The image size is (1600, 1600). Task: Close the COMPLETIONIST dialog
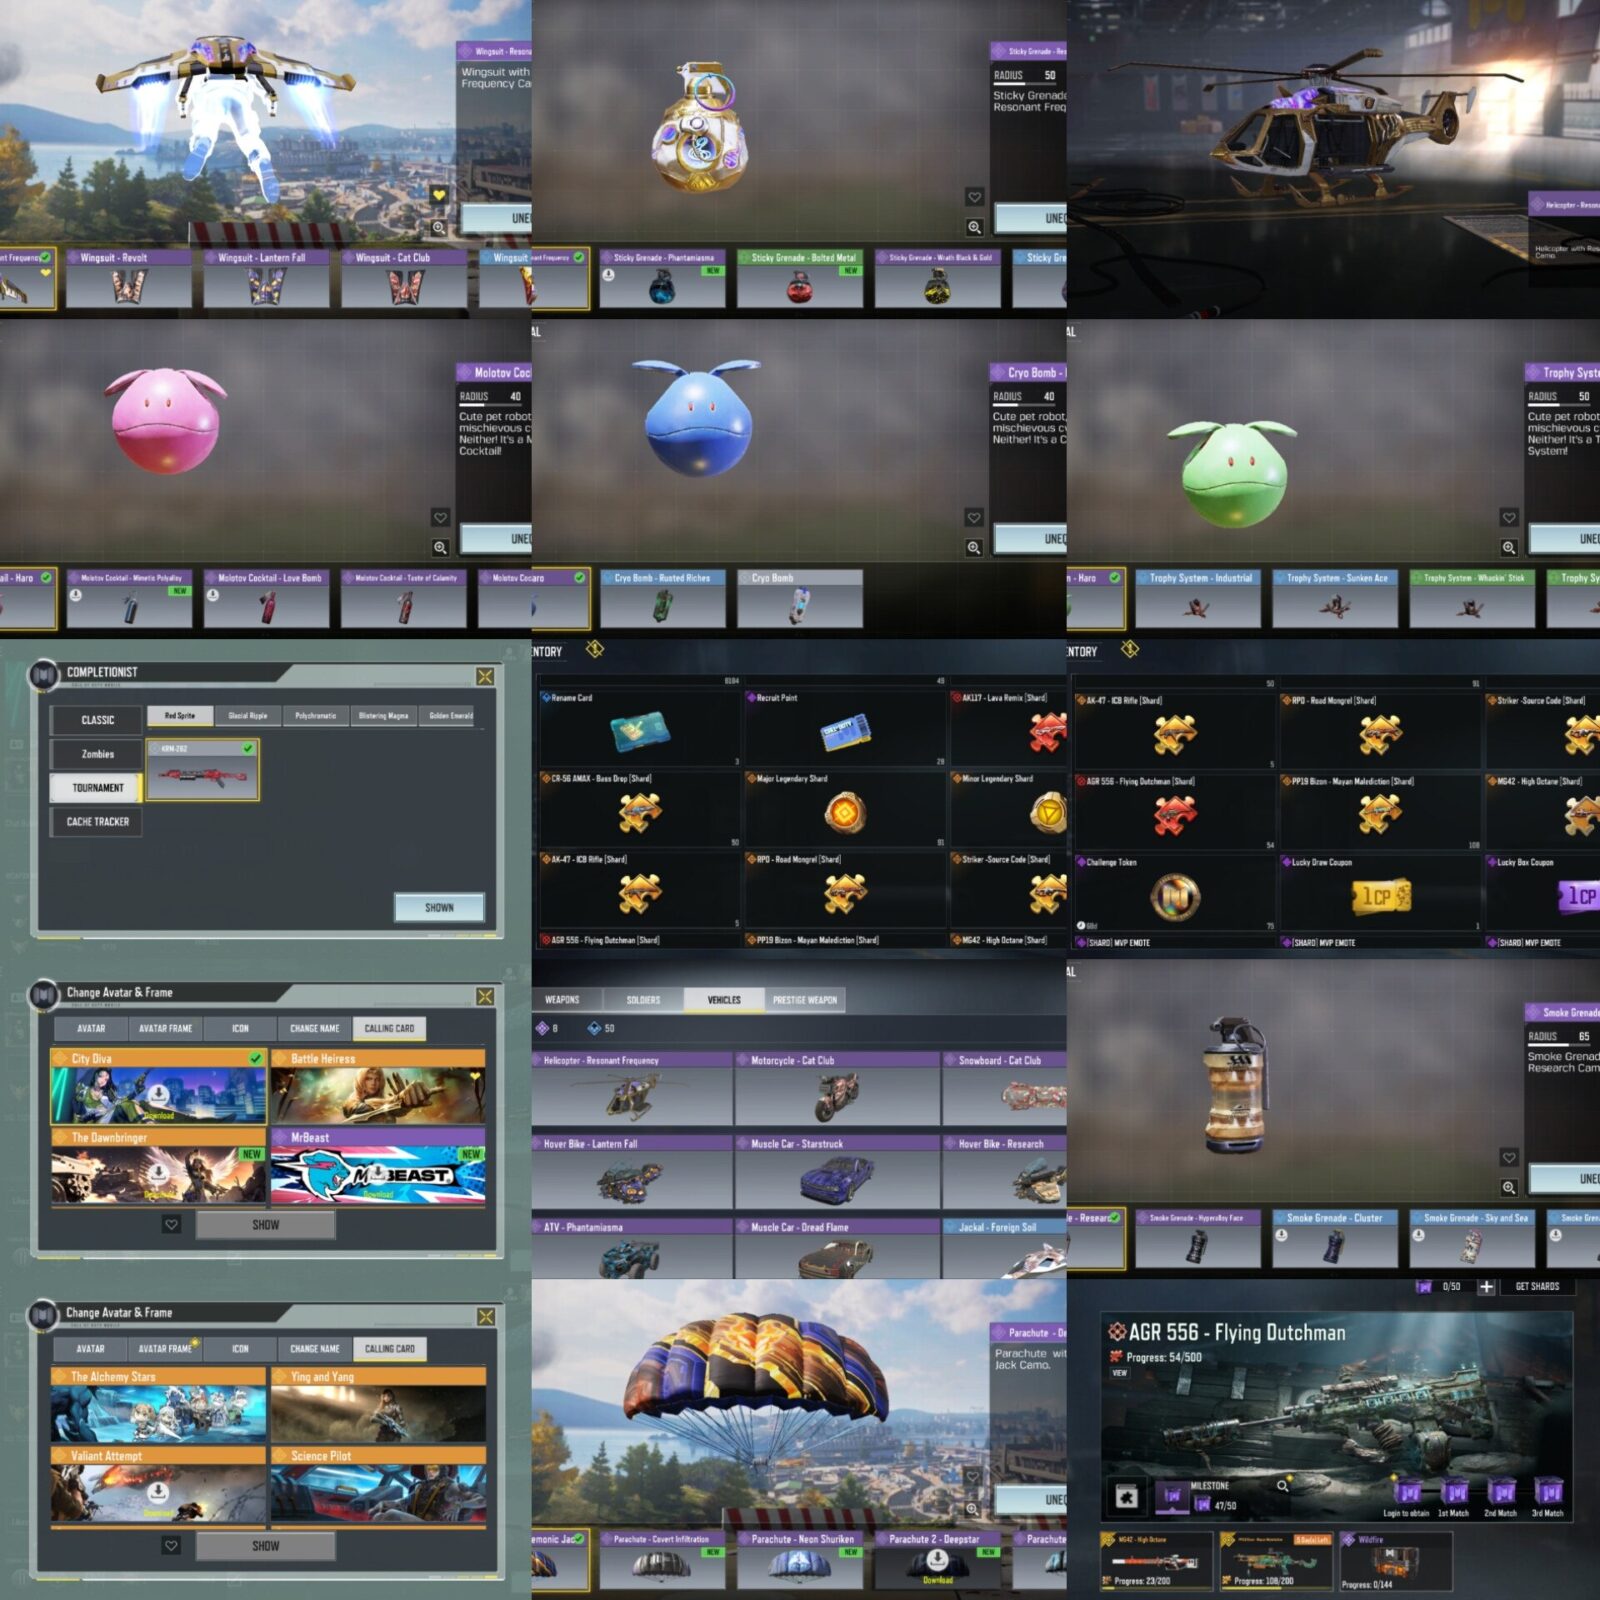coord(485,677)
